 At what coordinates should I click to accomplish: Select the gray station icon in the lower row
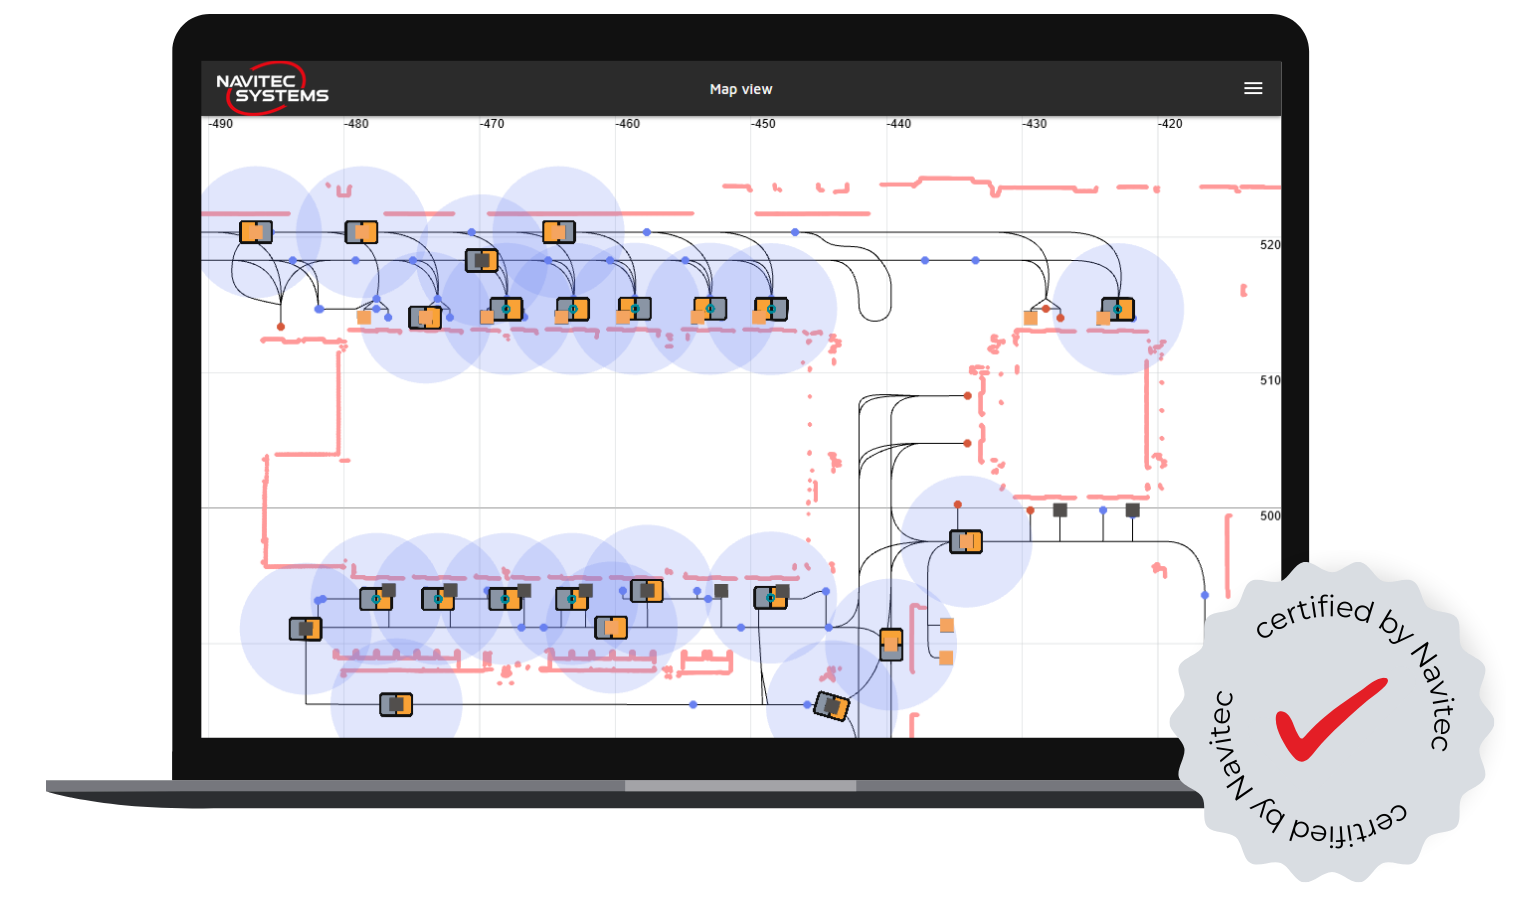(722, 590)
